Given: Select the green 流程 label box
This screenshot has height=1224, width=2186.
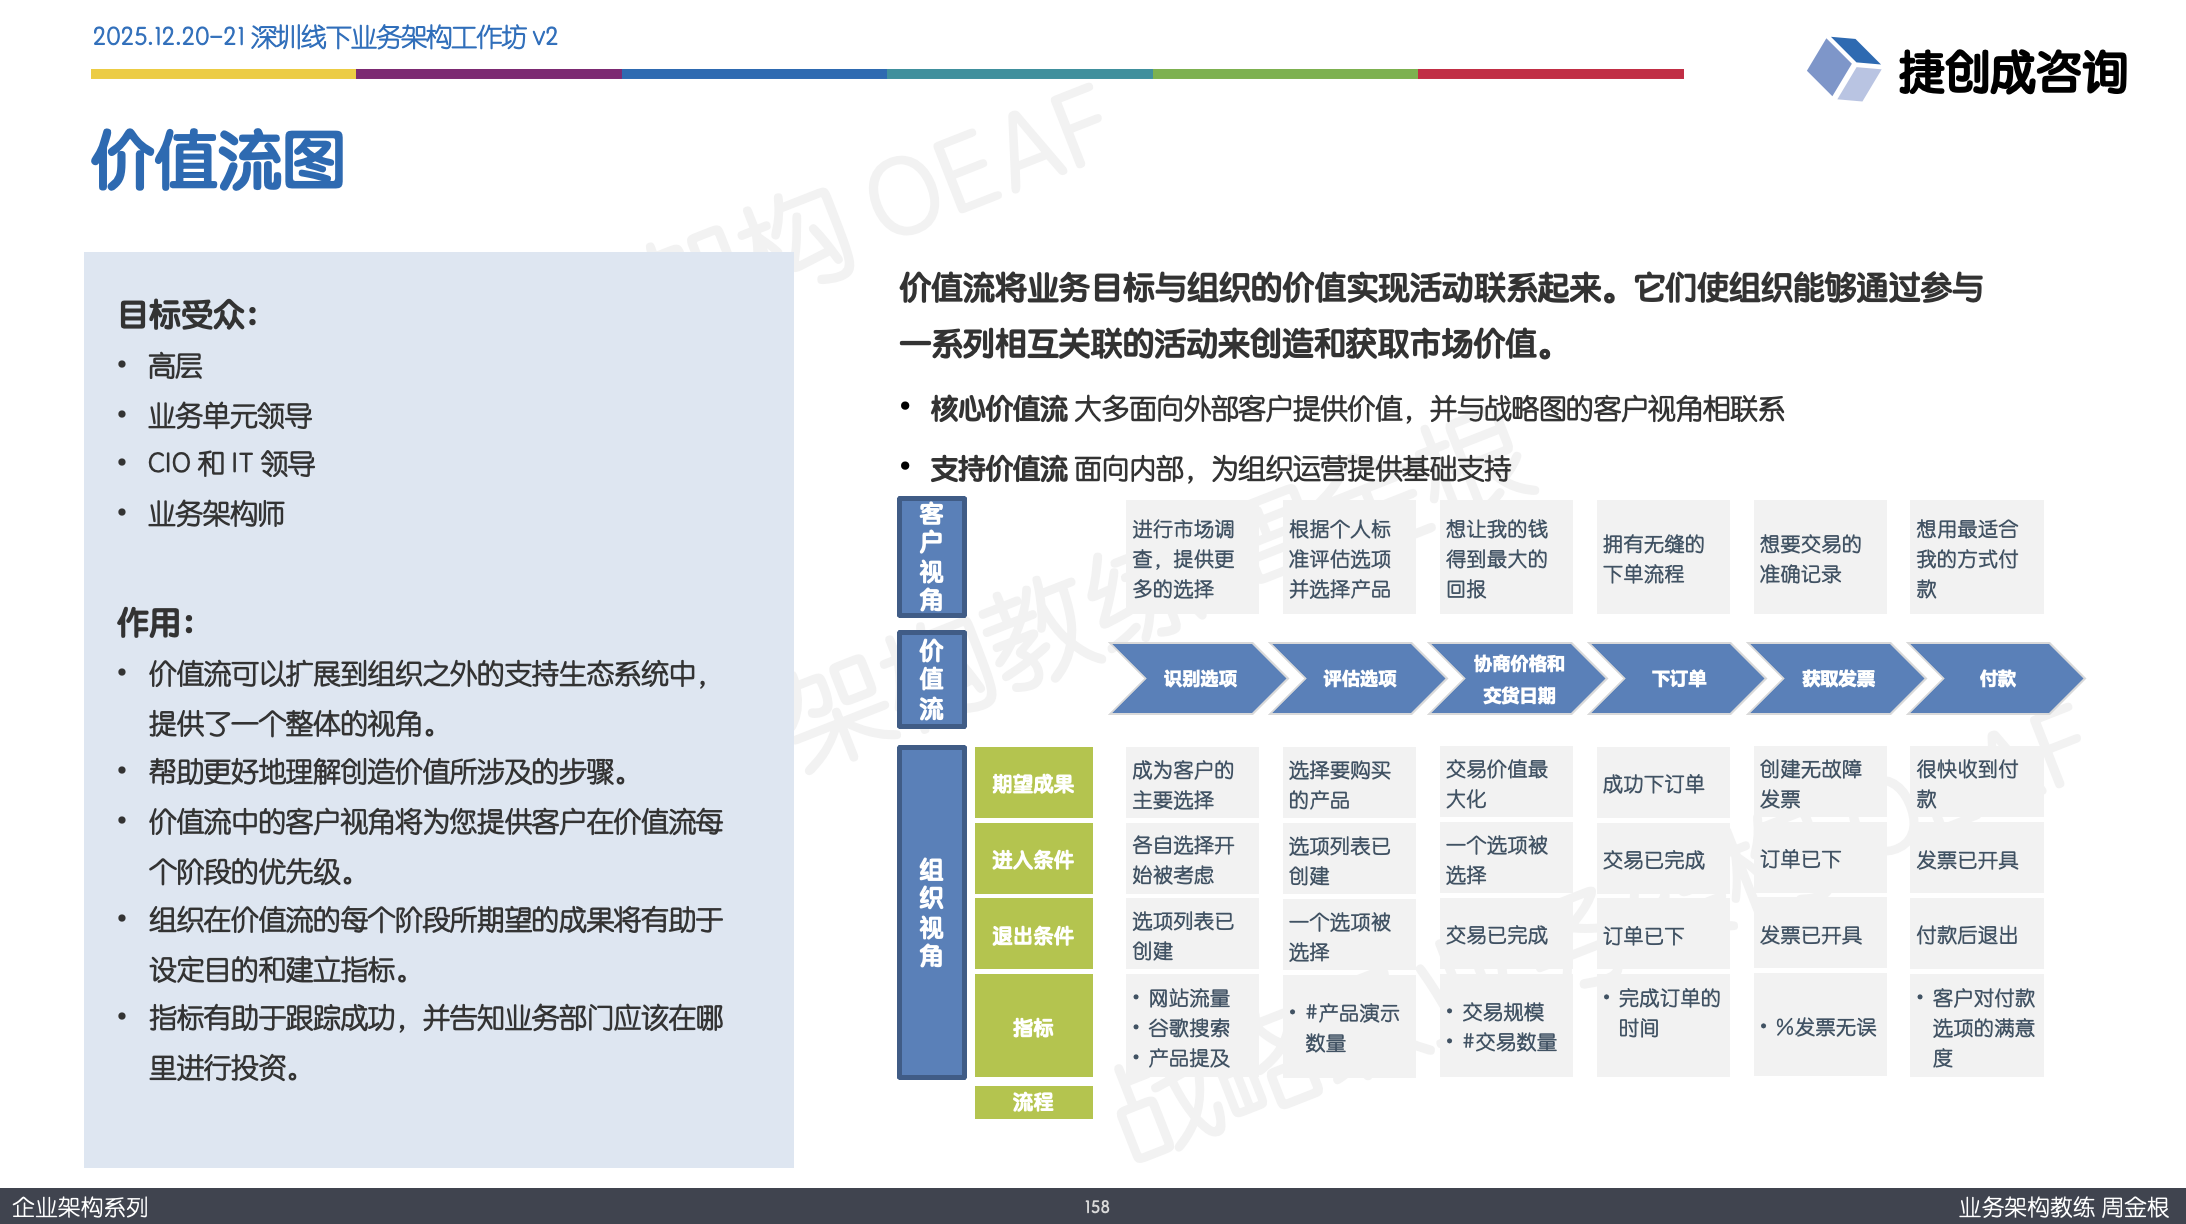Looking at the screenshot, I should click(1033, 1101).
